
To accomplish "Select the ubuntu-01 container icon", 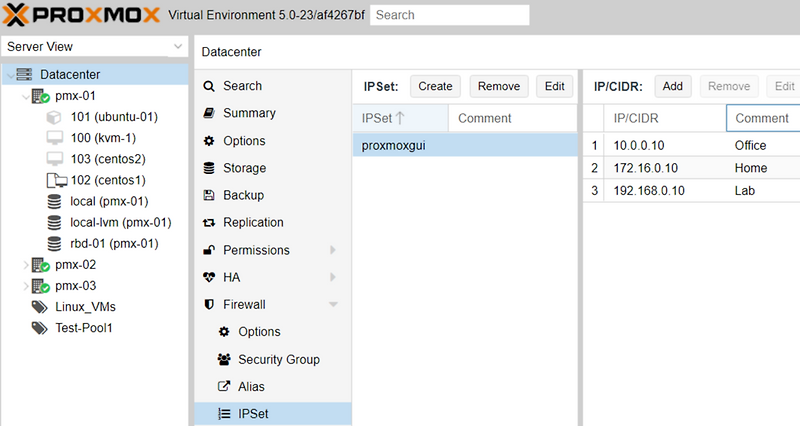I will [x=55, y=117].
